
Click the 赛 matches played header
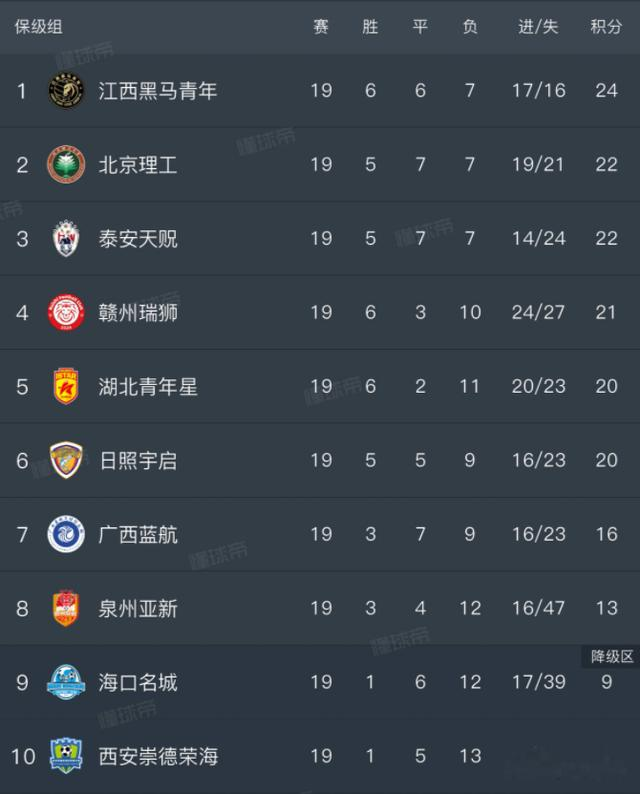click(321, 27)
